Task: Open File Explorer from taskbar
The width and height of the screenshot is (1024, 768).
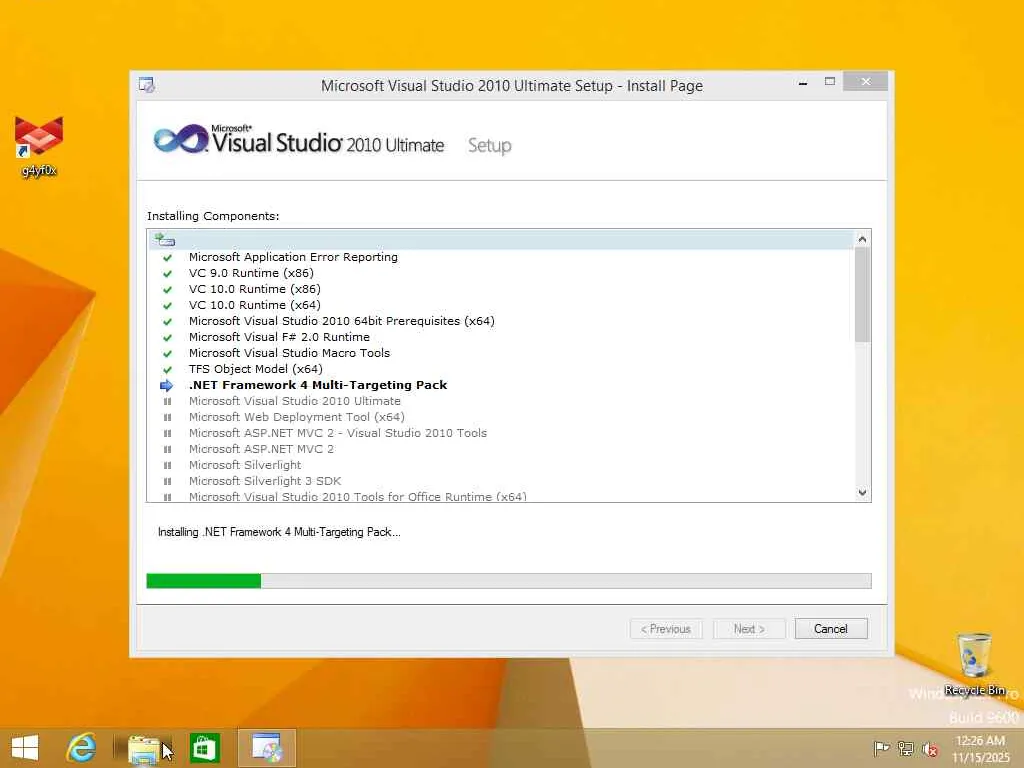Action: 143,748
